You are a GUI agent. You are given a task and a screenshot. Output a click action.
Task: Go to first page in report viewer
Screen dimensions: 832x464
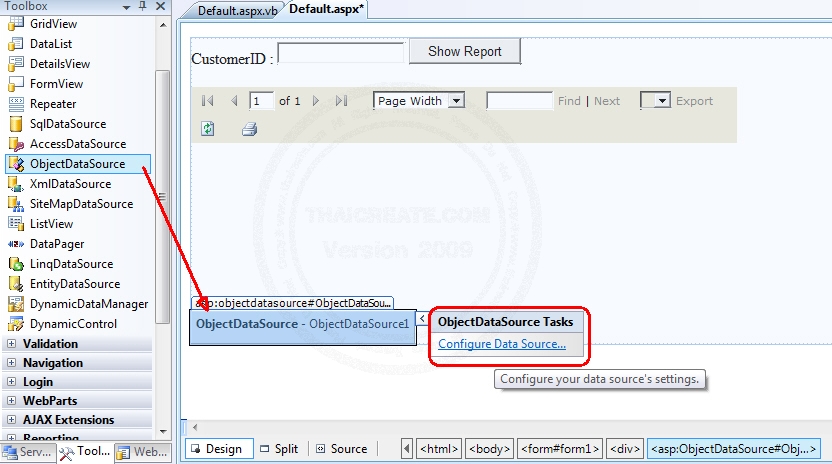207,101
